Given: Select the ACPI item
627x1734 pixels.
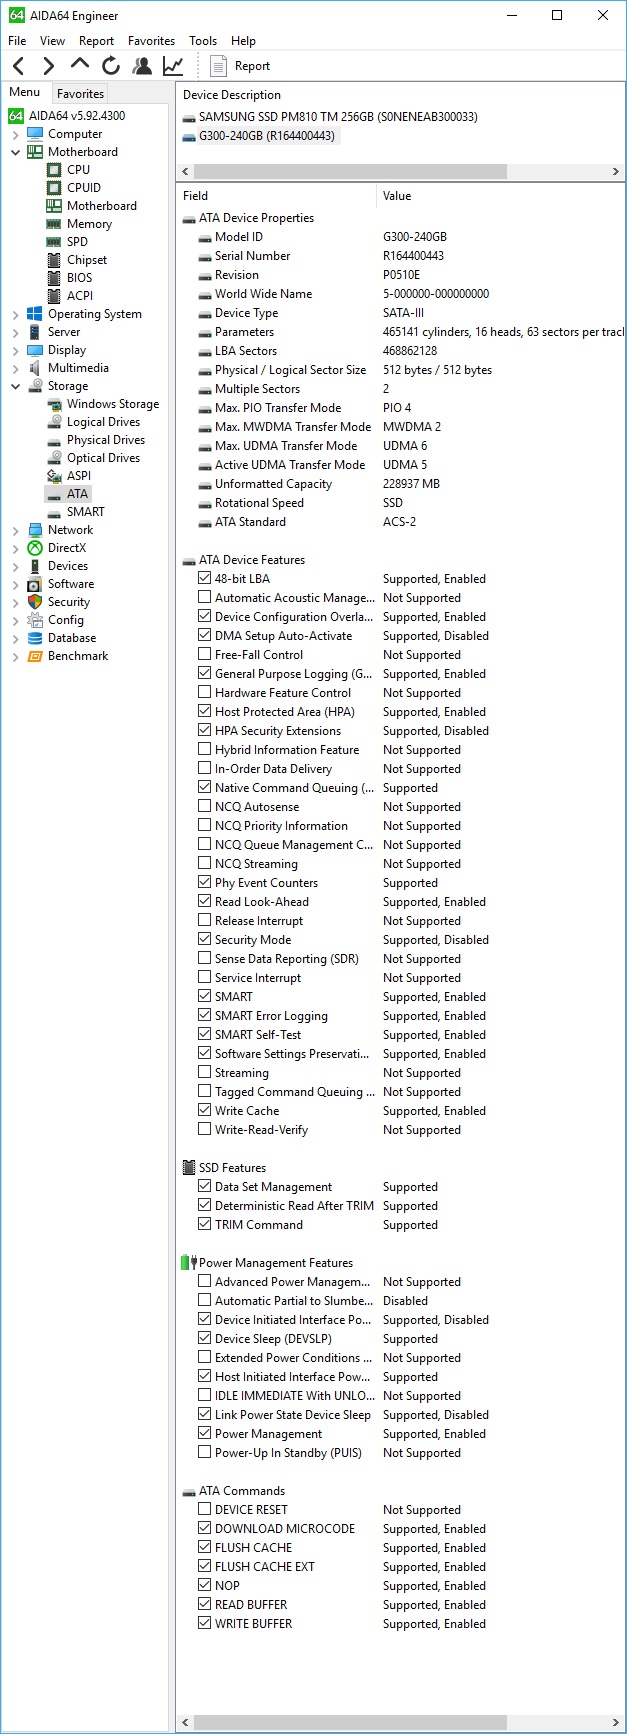Looking at the screenshot, I should click(x=80, y=296).
